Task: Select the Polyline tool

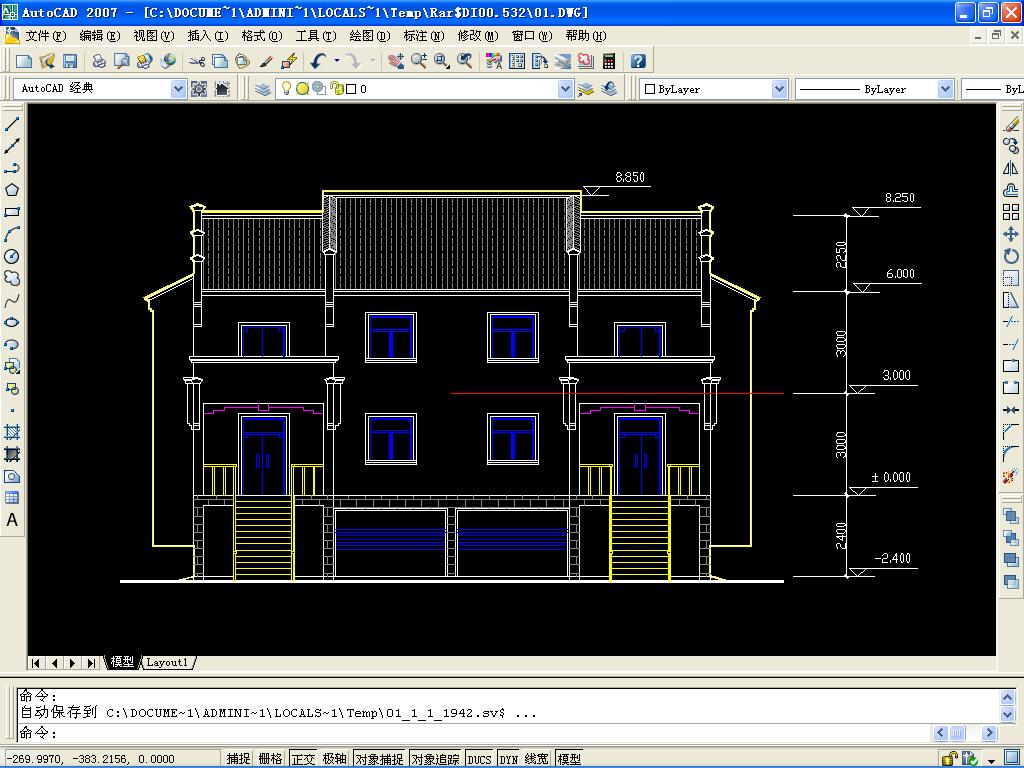Action: (12, 168)
